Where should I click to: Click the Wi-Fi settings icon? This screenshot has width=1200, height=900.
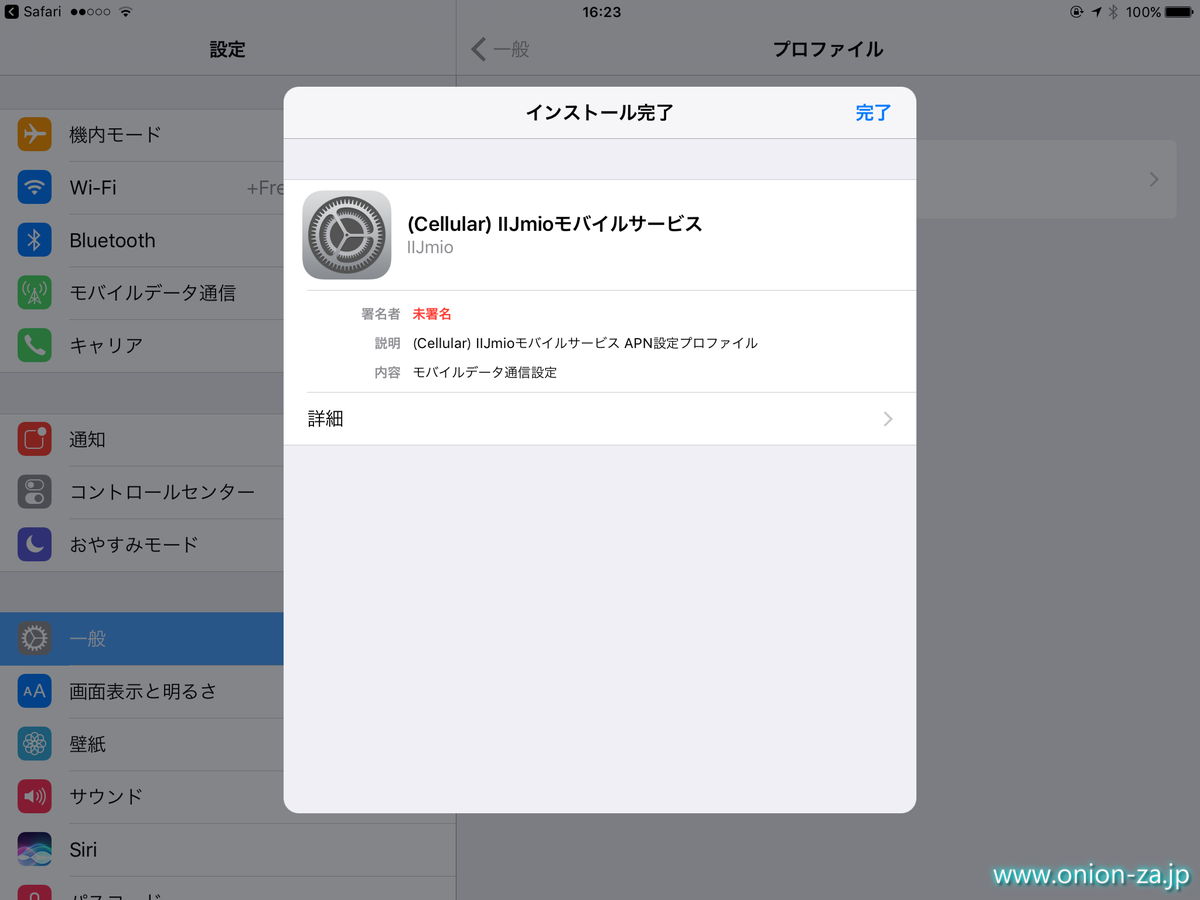point(34,187)
